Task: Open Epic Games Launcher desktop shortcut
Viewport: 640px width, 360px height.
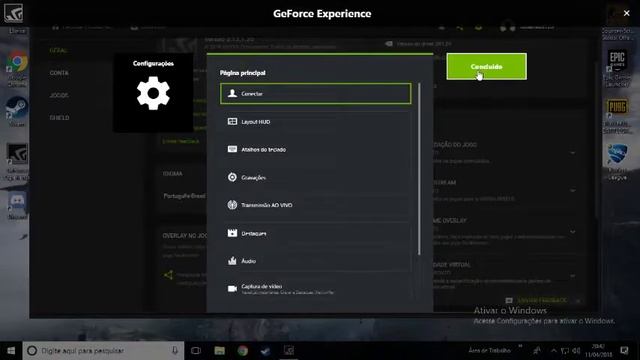Action: pos(617,68)
